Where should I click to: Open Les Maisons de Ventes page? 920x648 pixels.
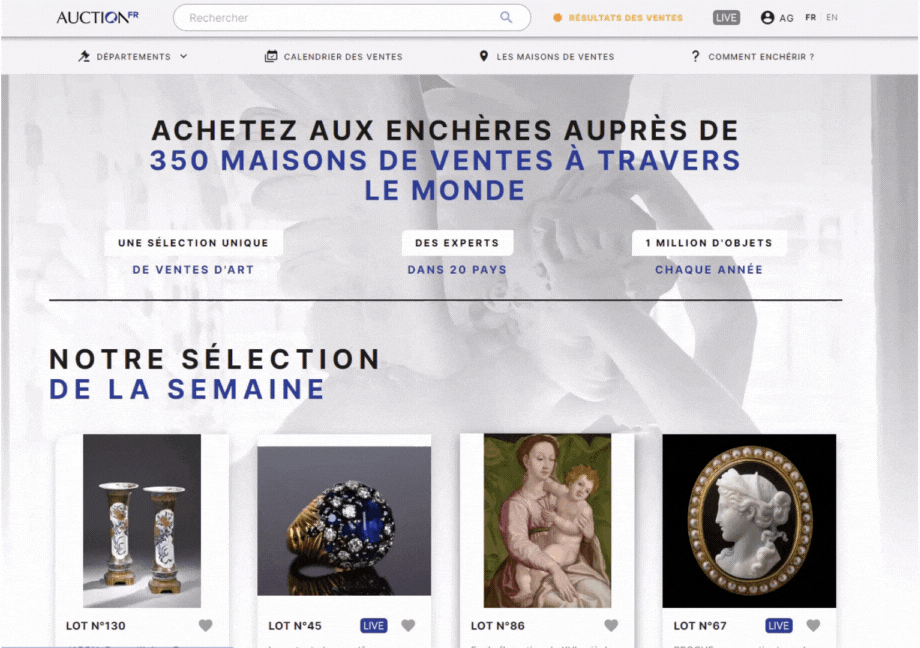[555, 57]
